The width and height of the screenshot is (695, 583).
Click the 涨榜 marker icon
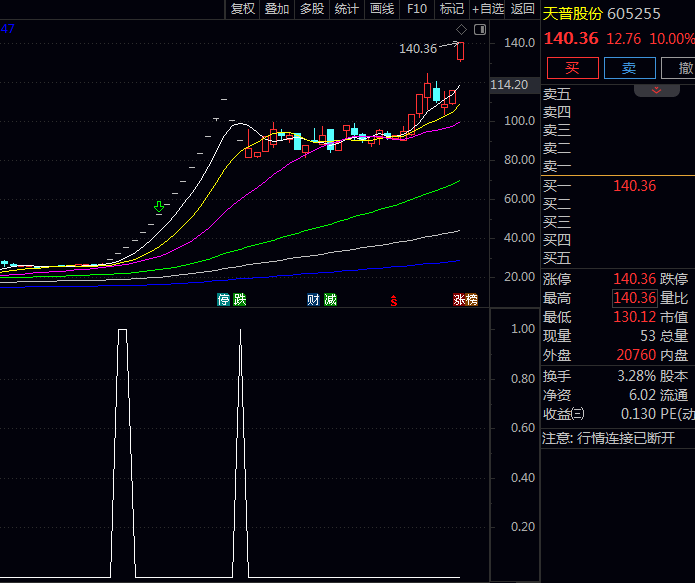[x=465, y=299]
